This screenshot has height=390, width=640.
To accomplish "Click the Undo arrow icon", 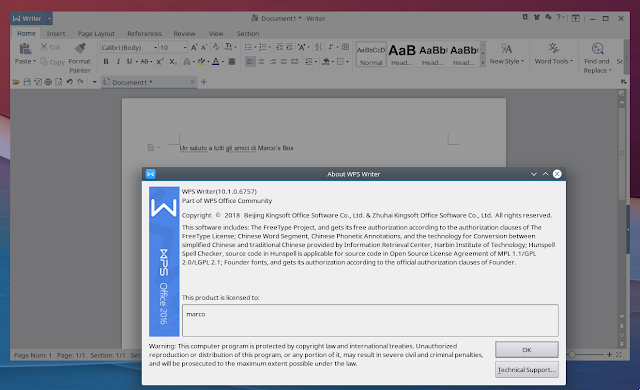I will coord(69,82).
